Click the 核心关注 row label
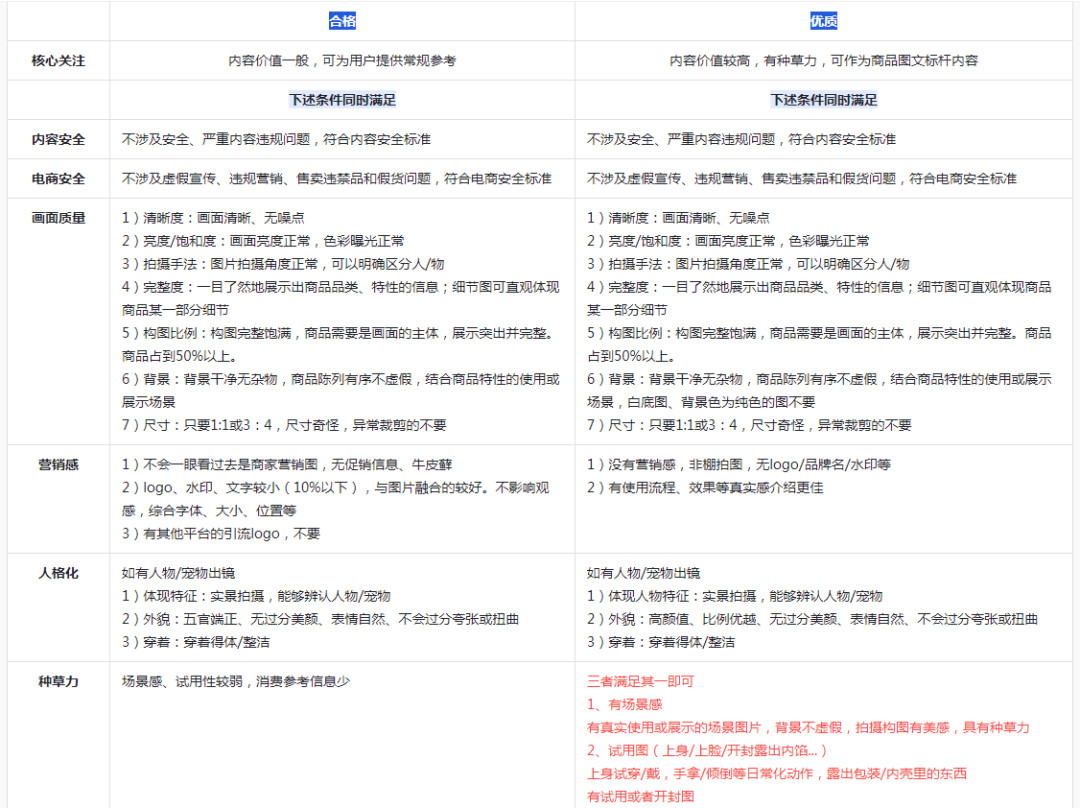Image resolution: width=1080 pixels, height=808 pixels. point(55,59)
